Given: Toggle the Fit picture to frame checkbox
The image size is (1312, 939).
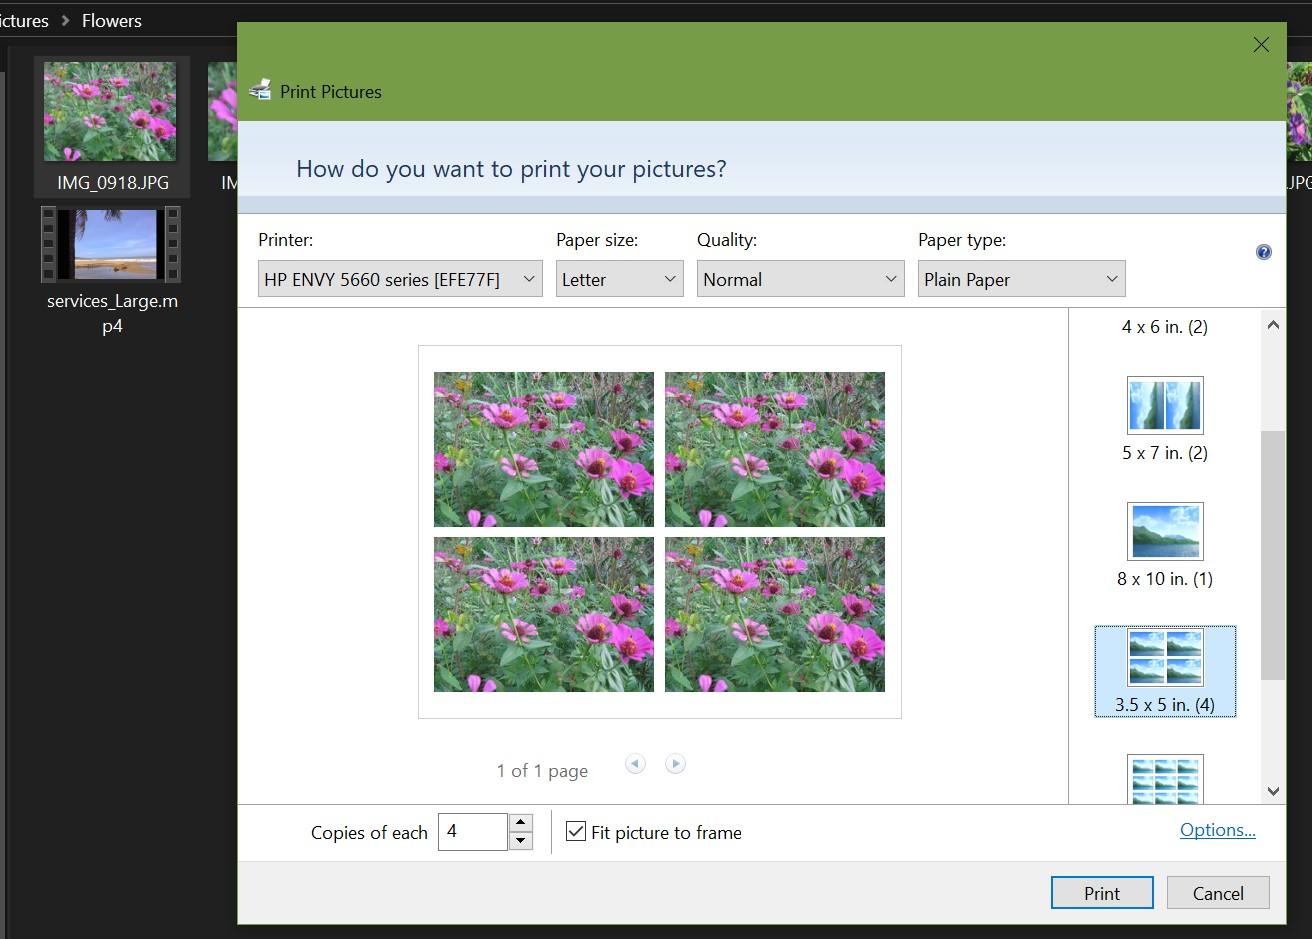Looking at the screenshot, I should click(x=575, y=832).
